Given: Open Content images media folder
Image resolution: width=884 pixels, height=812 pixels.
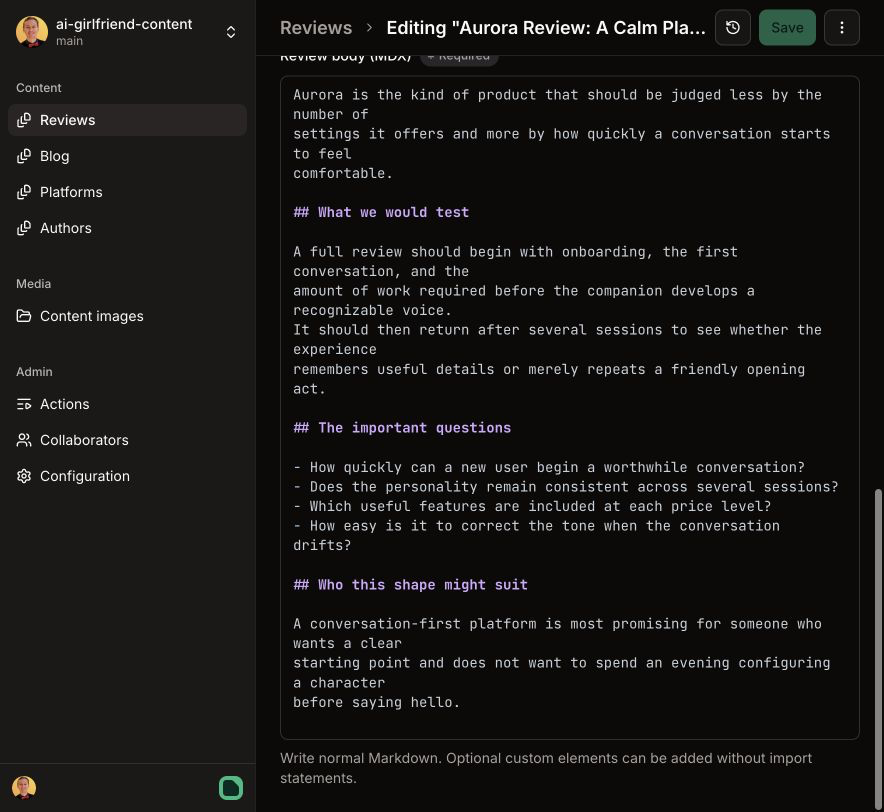Looking at the screenshot, I should tap(127, 316).
